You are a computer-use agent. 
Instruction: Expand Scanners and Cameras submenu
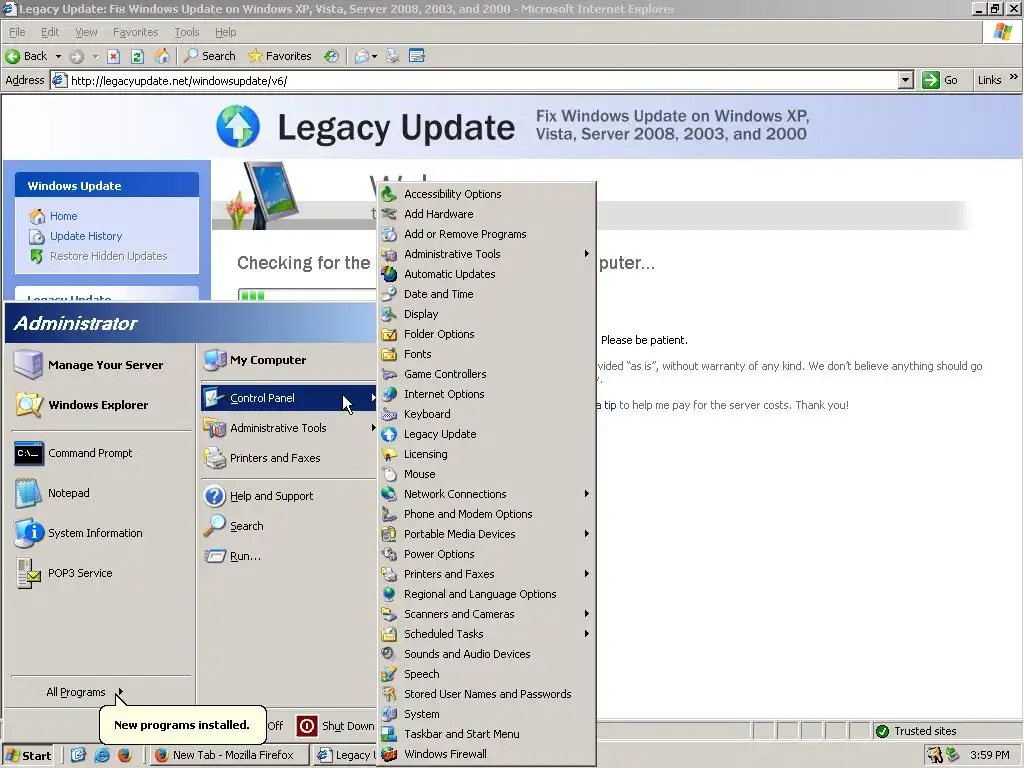tap(586, 614)
